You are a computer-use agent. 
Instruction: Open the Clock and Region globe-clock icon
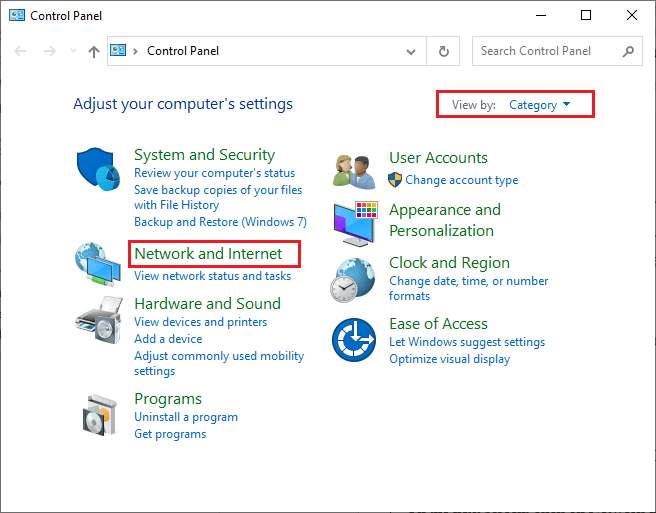353,280
